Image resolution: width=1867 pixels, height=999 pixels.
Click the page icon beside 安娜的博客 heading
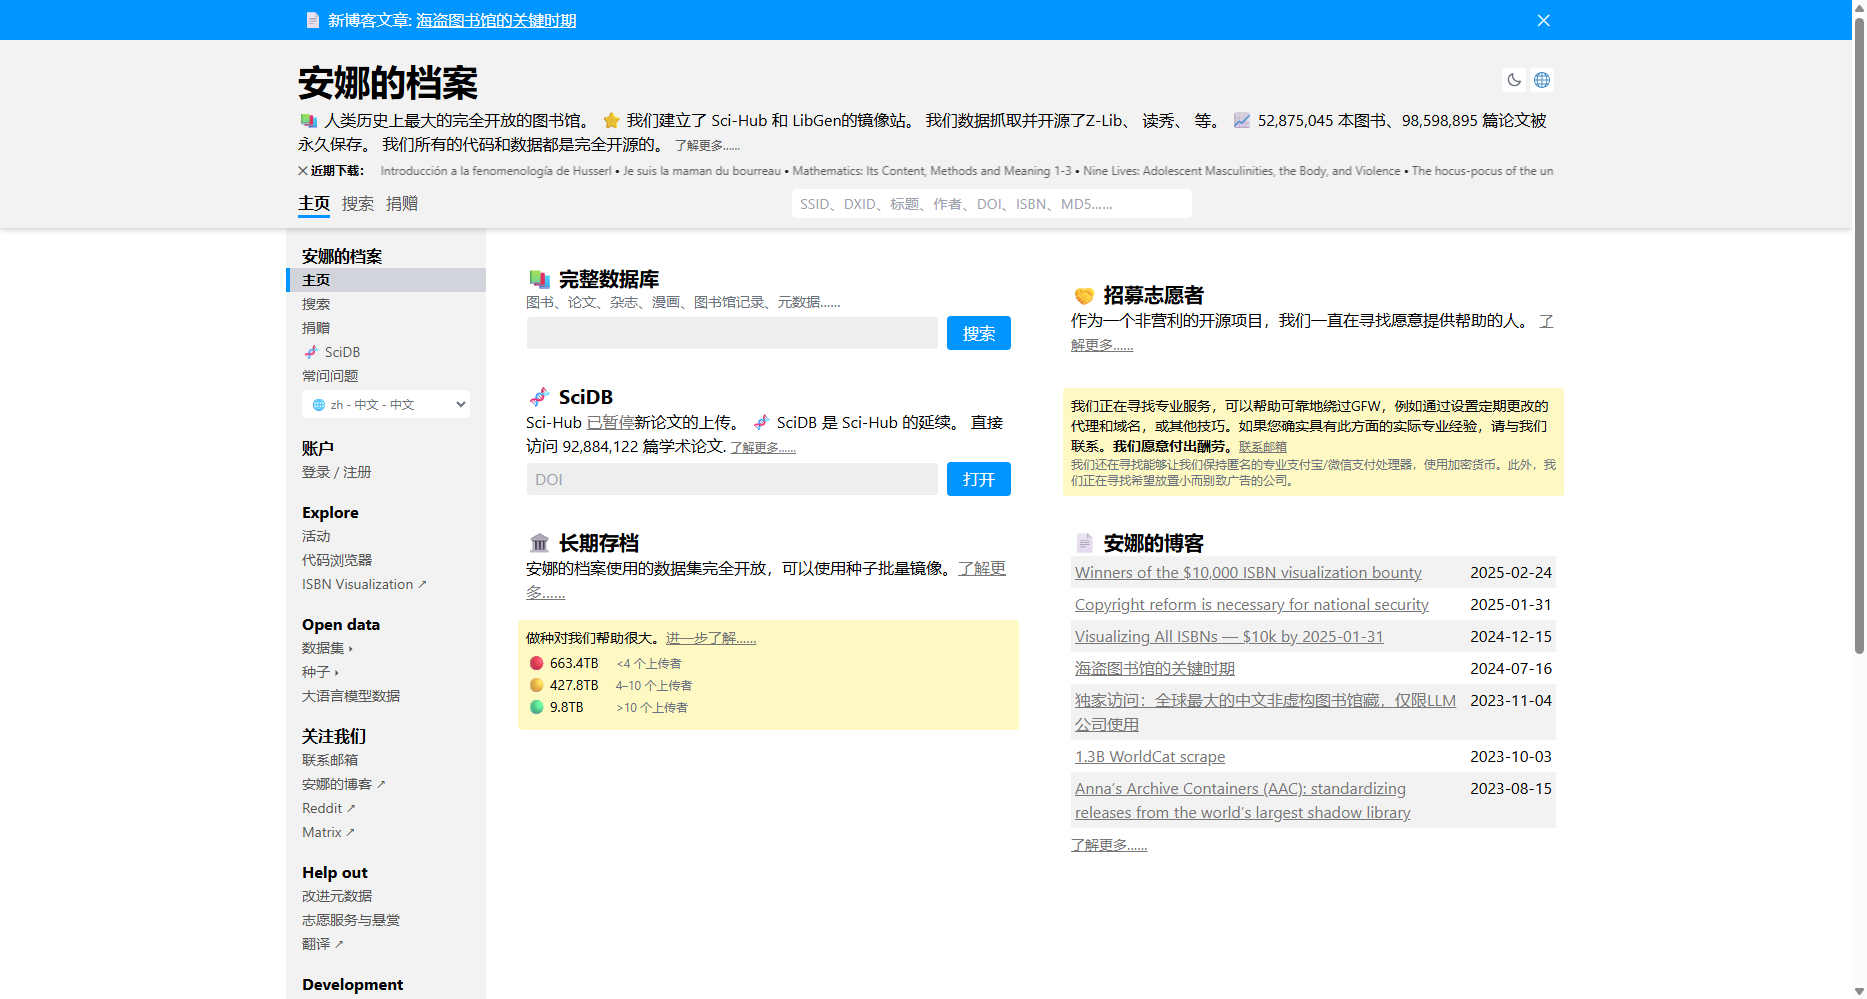pos(1084,543)
